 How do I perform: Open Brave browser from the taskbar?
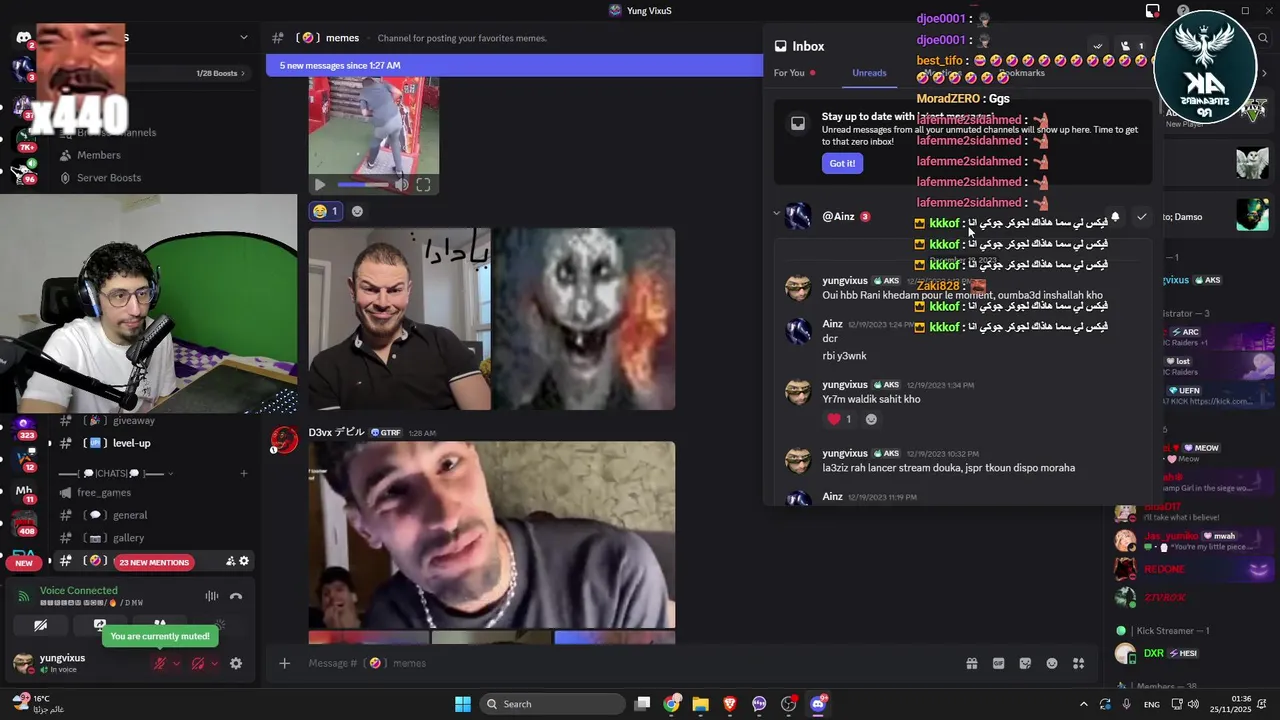730,704
